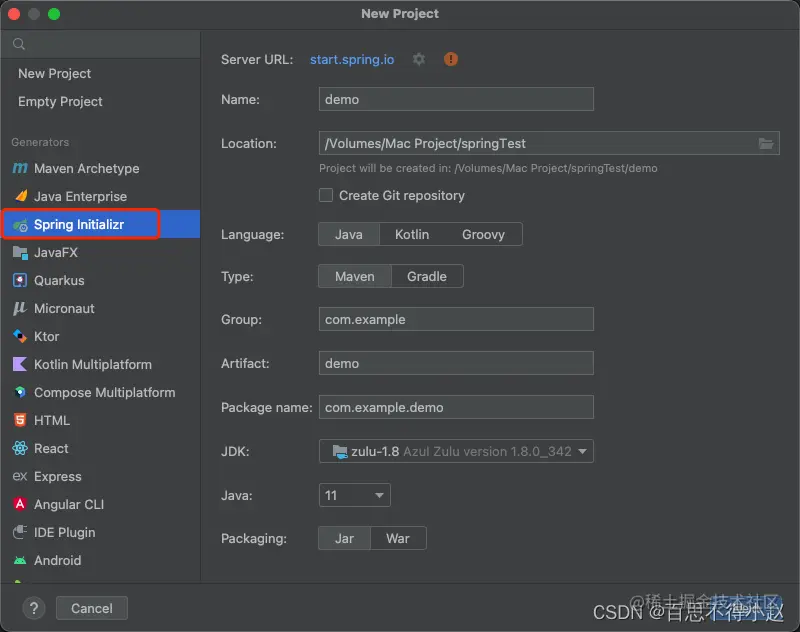Viewport: 800px width, 632px height.
Task: Click the React atom icon
Action: coord(20,448)
